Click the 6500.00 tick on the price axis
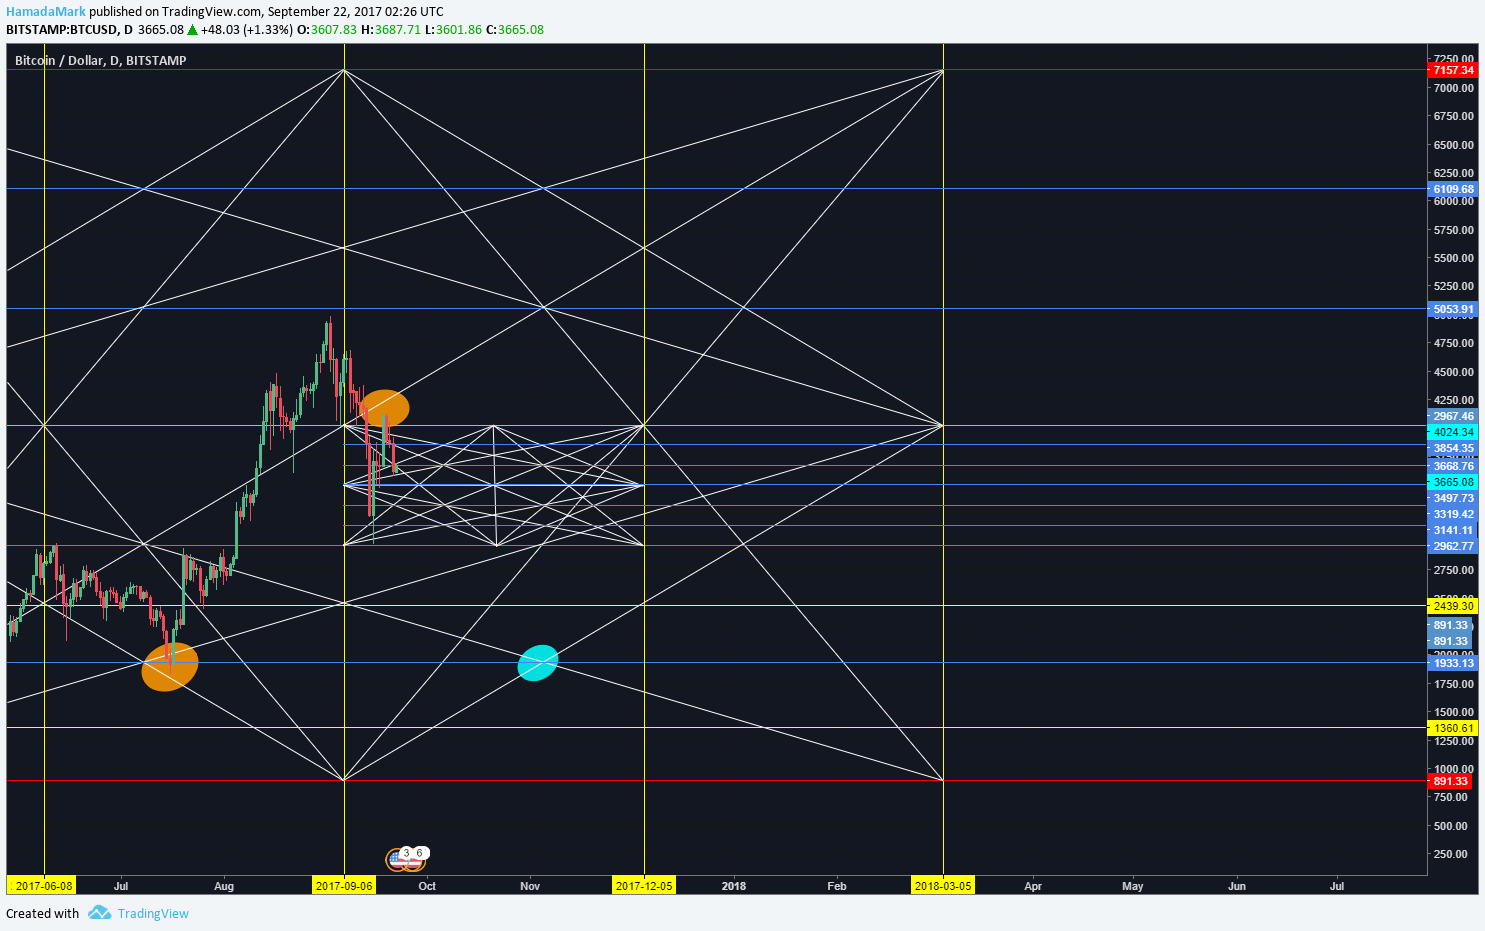 (x=1453, y=145)
